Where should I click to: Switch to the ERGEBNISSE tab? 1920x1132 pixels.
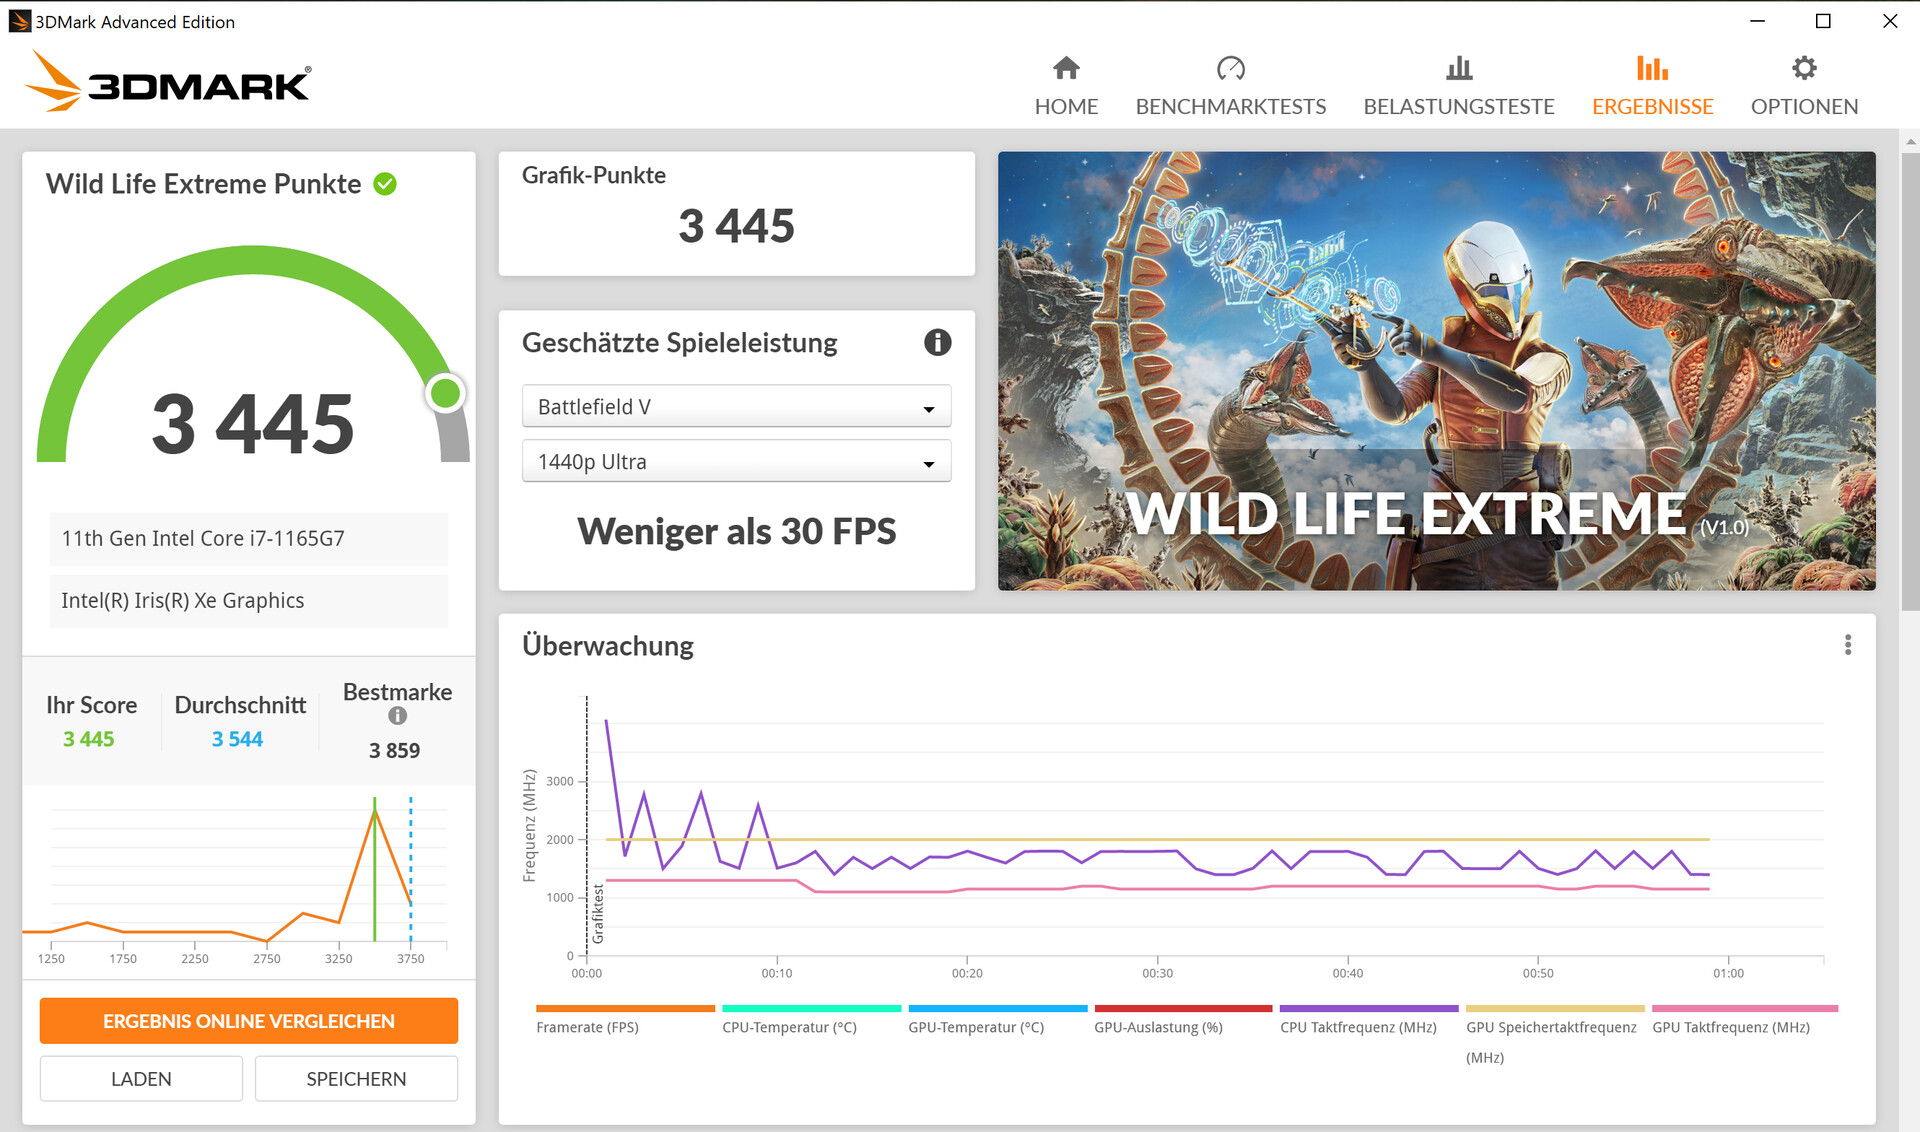[1652, 106]
